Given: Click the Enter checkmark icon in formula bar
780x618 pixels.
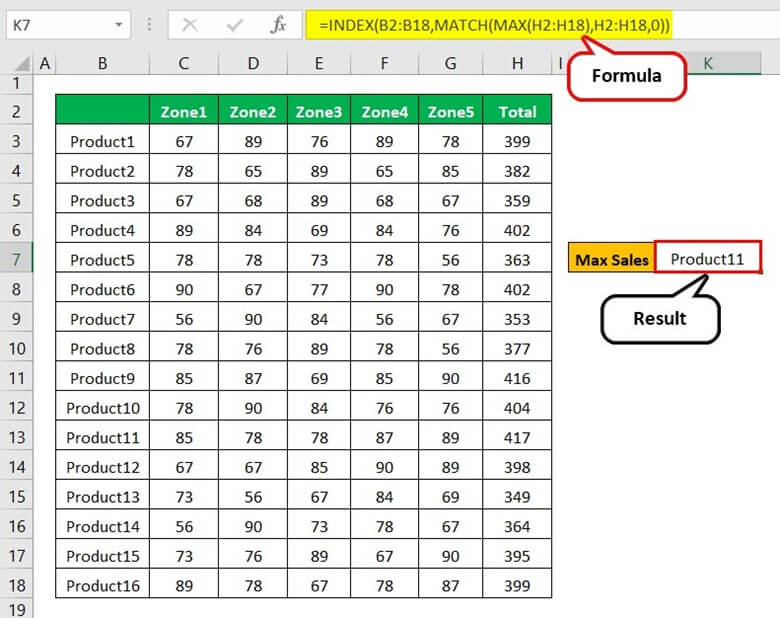Looking at the screenshot, I should pyautogui.click(x=234, y=24).
